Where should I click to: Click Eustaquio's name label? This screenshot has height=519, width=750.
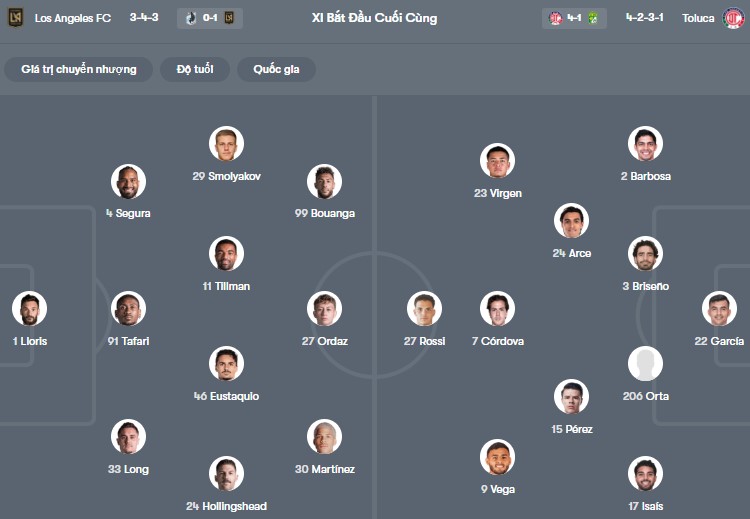click(227, 397)
